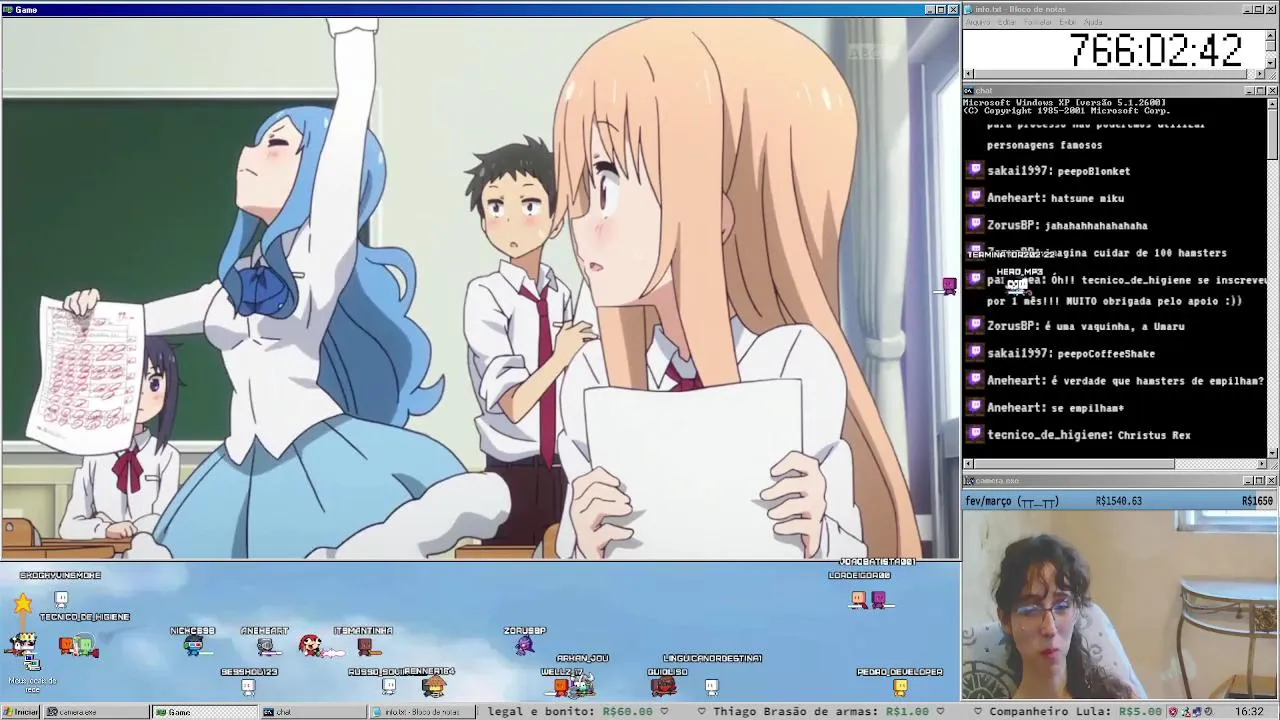Screen dimensions: 1280x720
Task: Select the ITSMANTINHA character sprite
Action: click(366, 646)
